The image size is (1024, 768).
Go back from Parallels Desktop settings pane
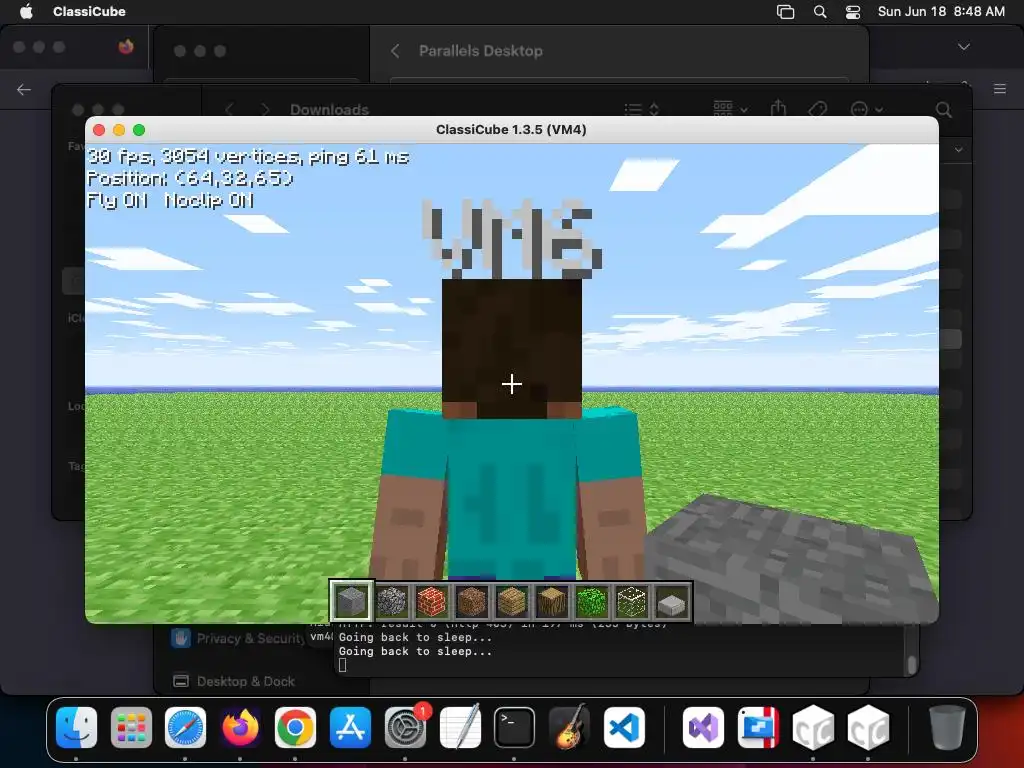[x=395, y=51]
